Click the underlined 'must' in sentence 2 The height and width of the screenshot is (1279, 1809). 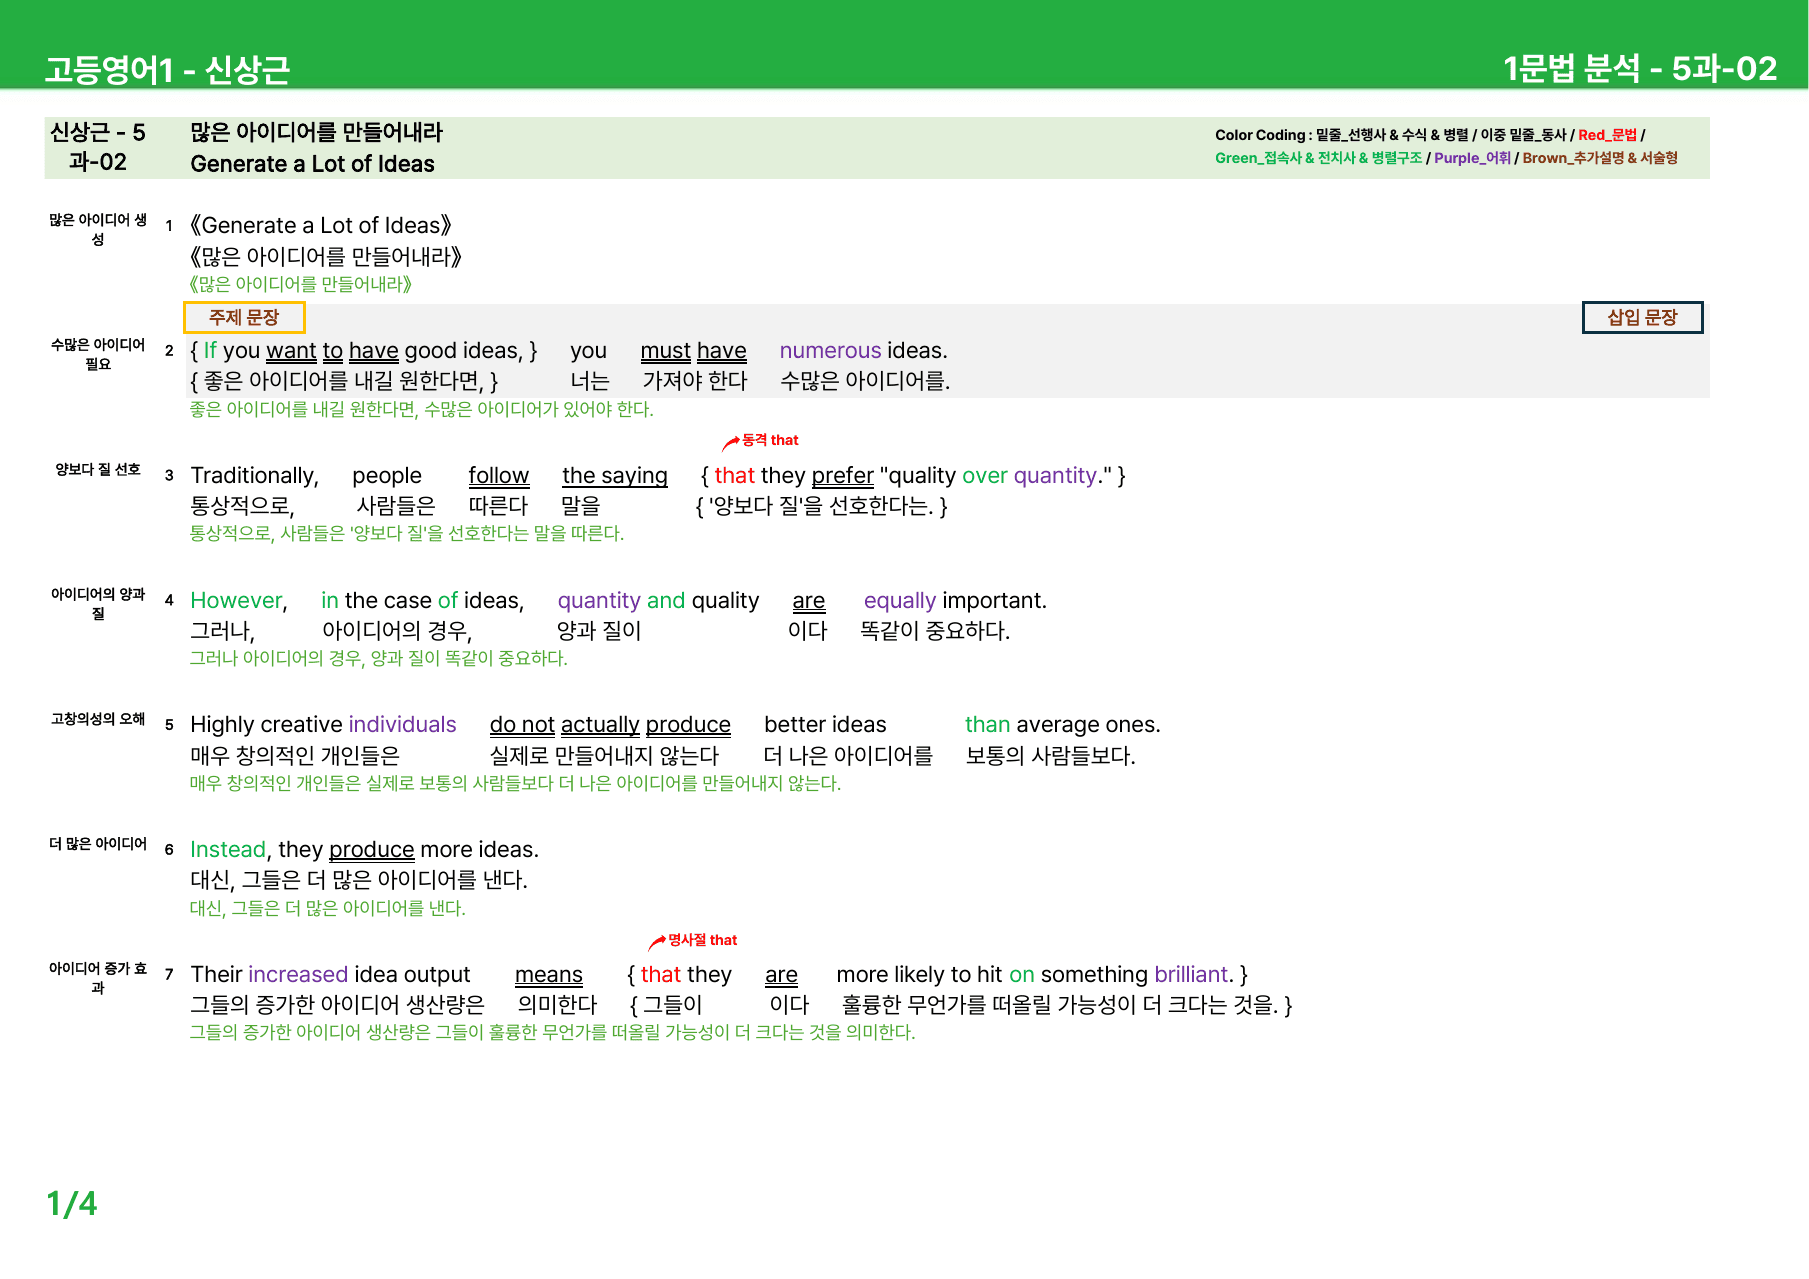[665, 350]
